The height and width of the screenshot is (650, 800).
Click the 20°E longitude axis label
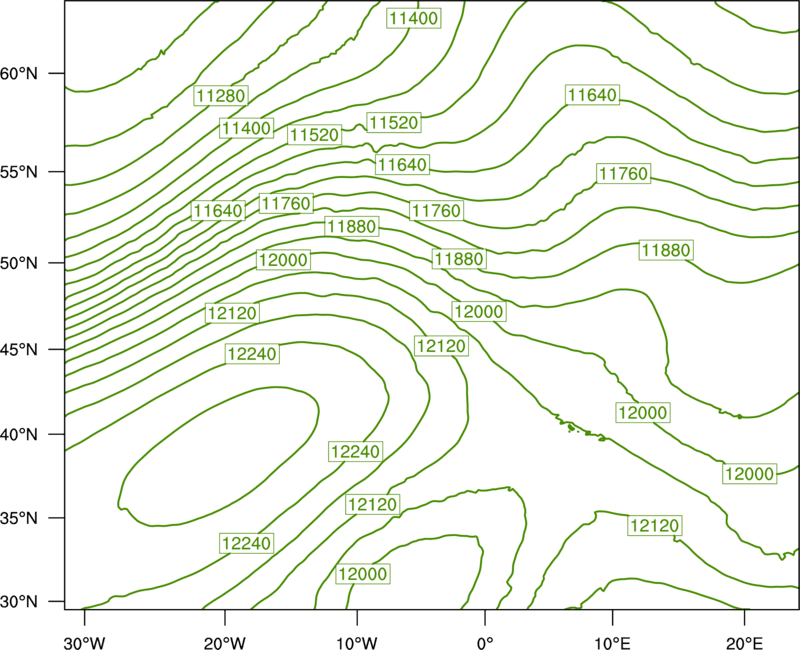tap(744, 643)
